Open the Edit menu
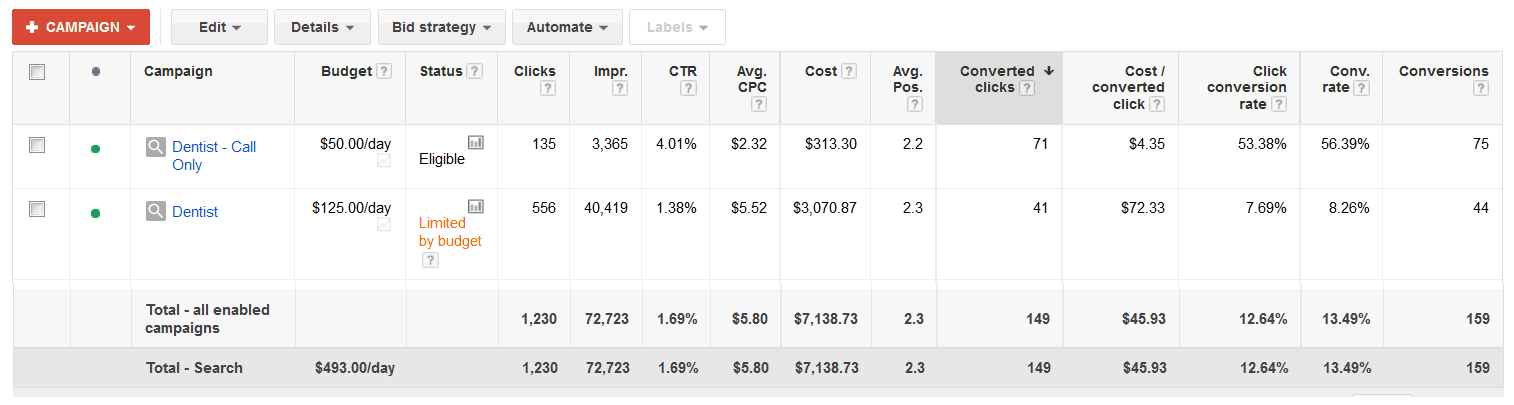Screen dimensions: 1514x405 pyautogui.click(x=219, y=27)
